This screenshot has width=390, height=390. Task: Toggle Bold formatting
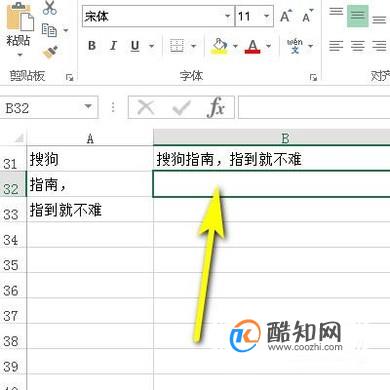pos(92,46)
